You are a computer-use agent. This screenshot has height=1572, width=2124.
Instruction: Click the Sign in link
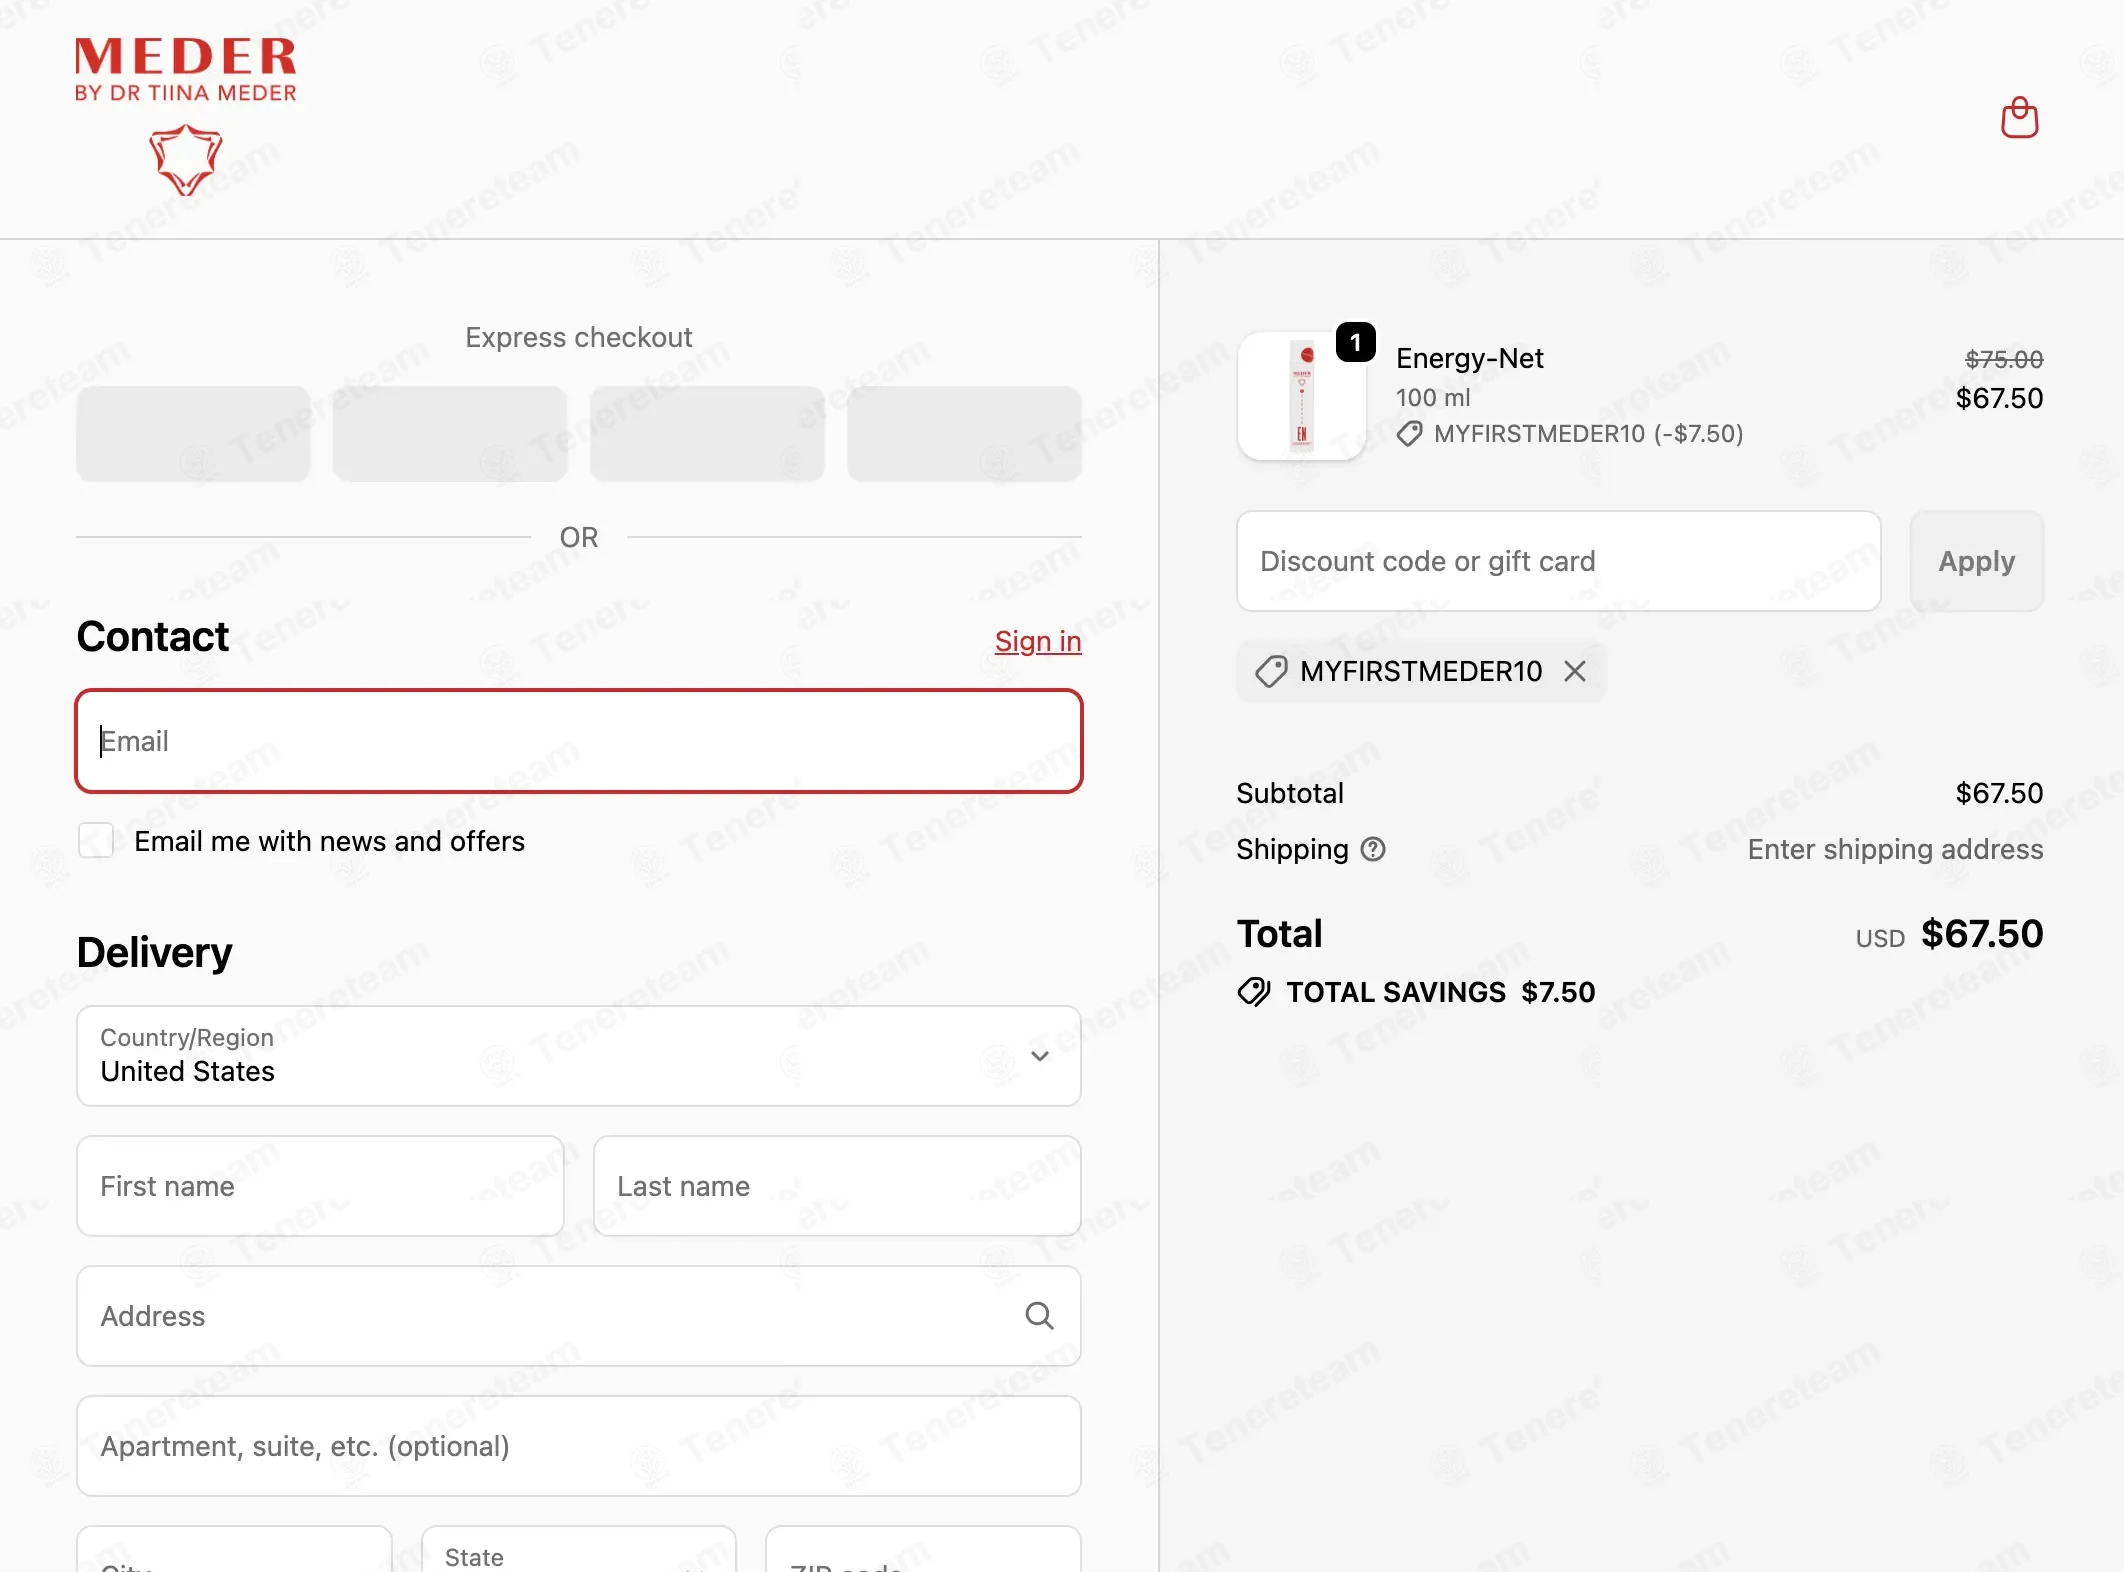click(x=1038, y=641)
